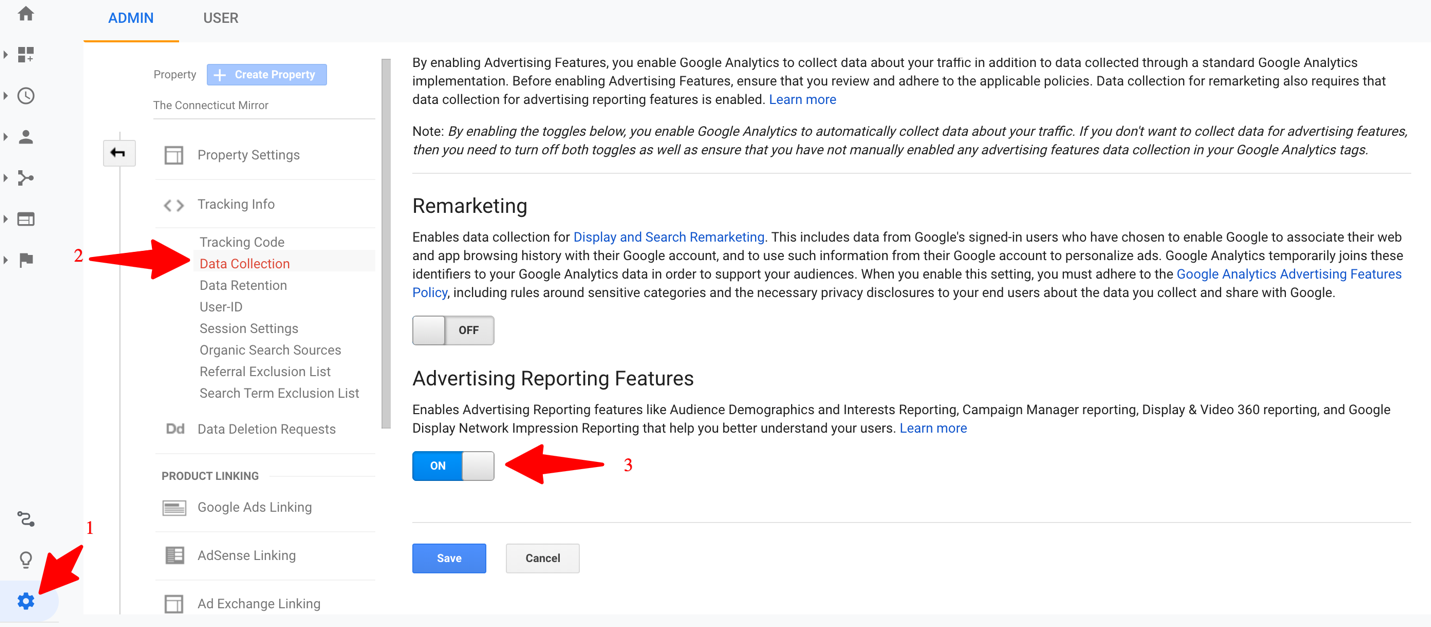Select Search Term Exclusion List submenu item
The image size is (1431, 627).
click(x=279, y=393)
